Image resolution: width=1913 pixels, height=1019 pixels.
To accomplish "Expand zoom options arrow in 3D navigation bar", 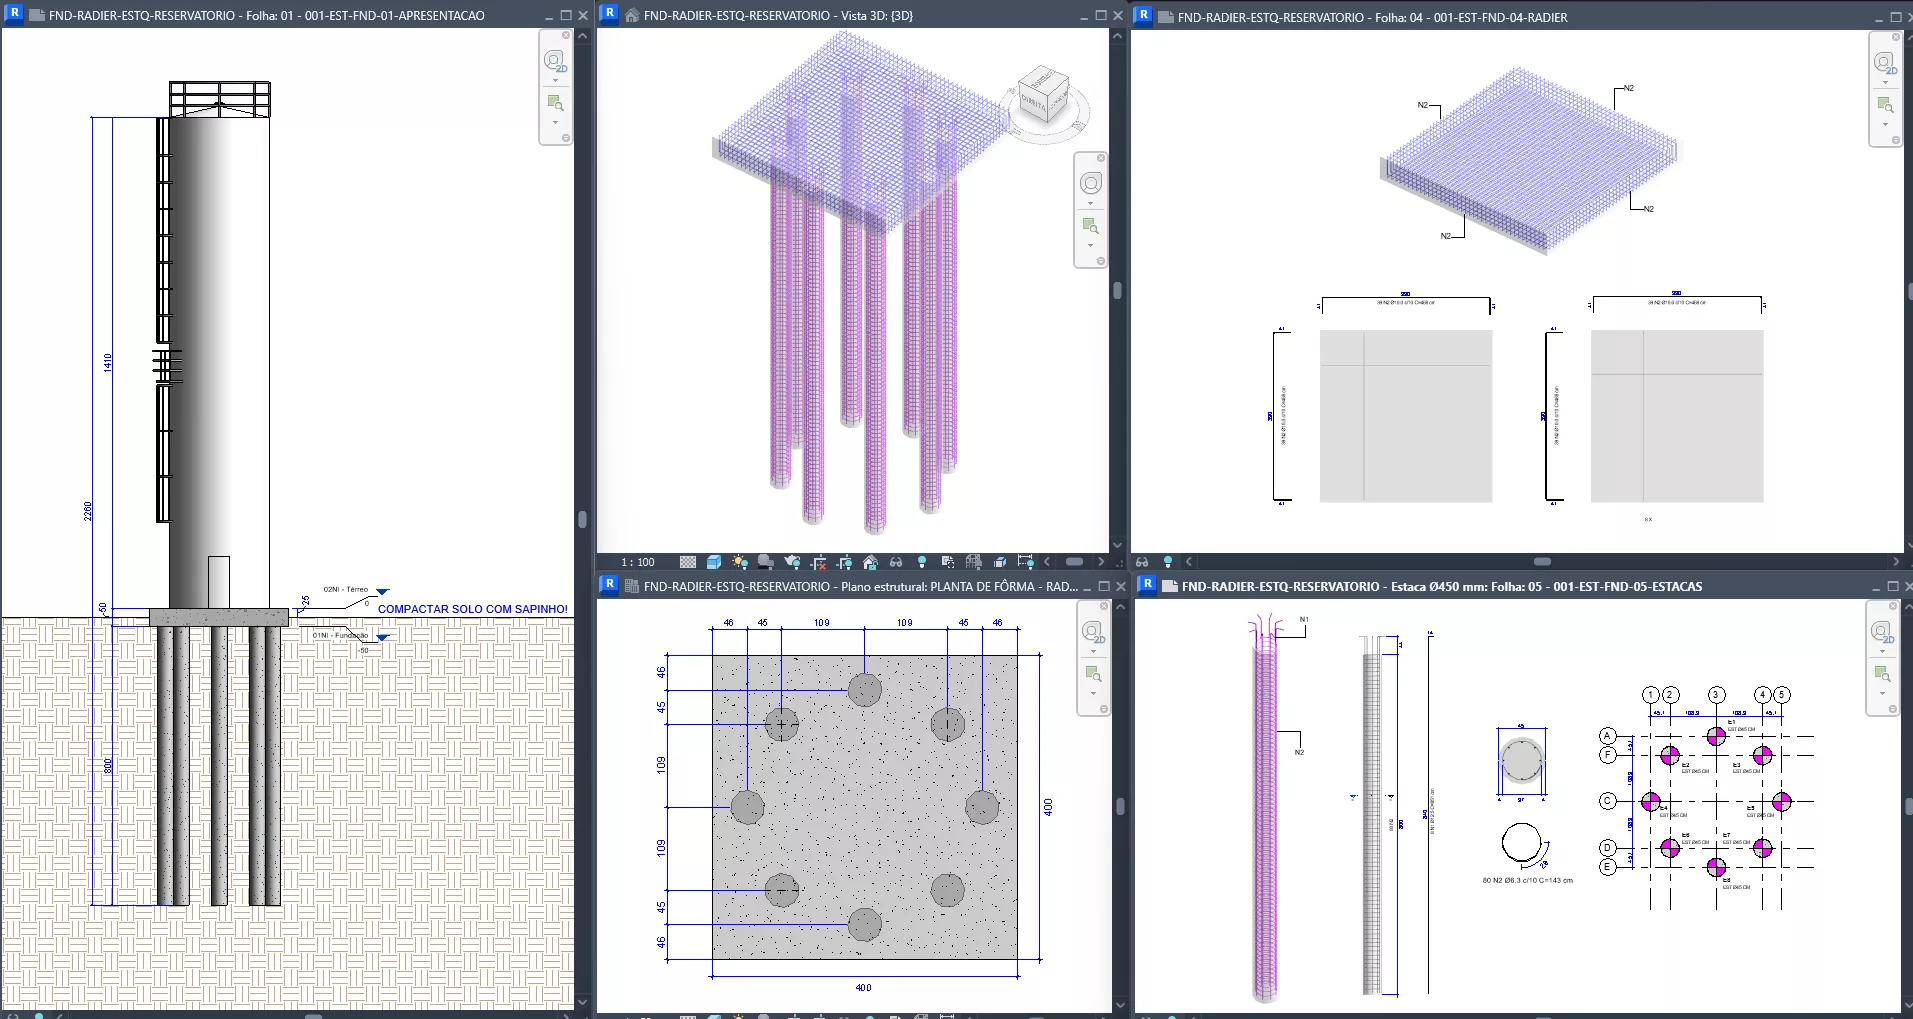I will [1090, 245].
